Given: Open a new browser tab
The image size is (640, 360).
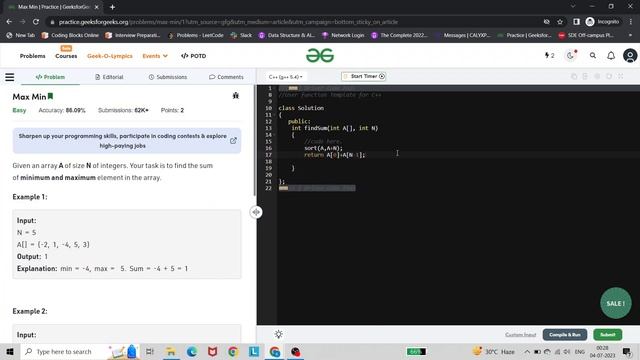Looking at the screenshot, I should coord(112,7).
